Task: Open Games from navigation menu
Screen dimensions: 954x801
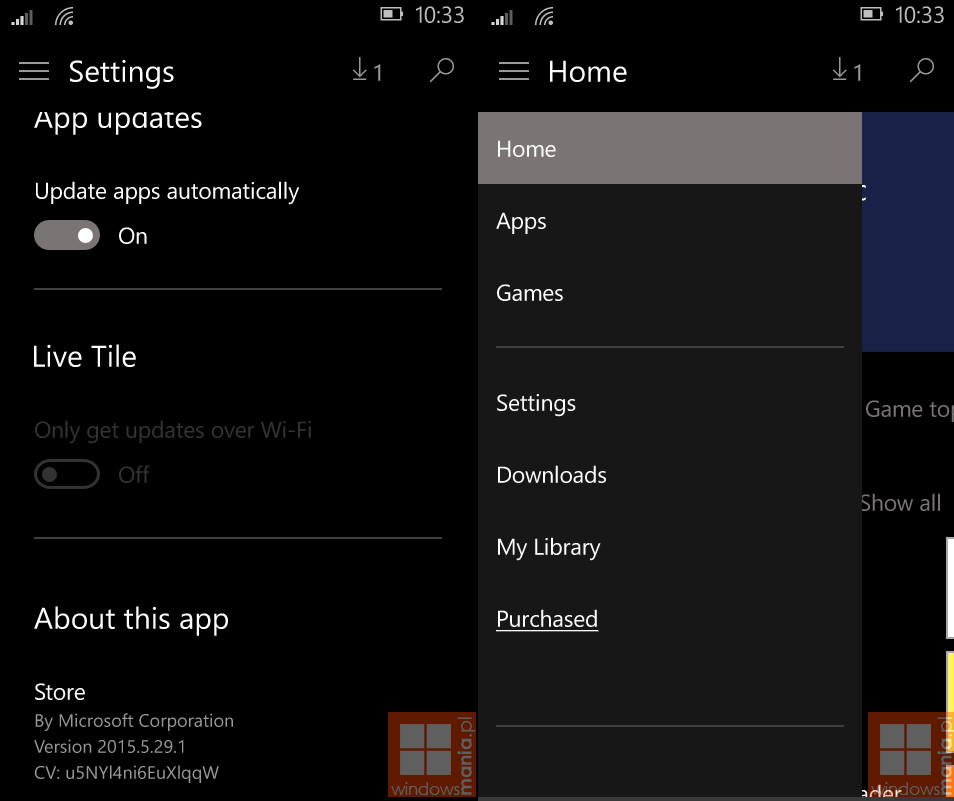Action: (x=670, y=293)
